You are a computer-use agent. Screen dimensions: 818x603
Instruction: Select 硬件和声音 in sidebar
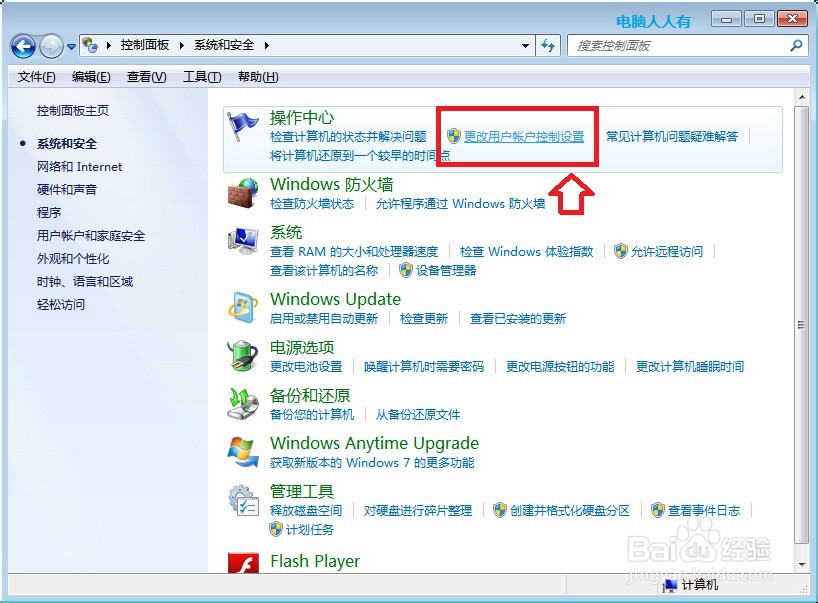point(67,190)
